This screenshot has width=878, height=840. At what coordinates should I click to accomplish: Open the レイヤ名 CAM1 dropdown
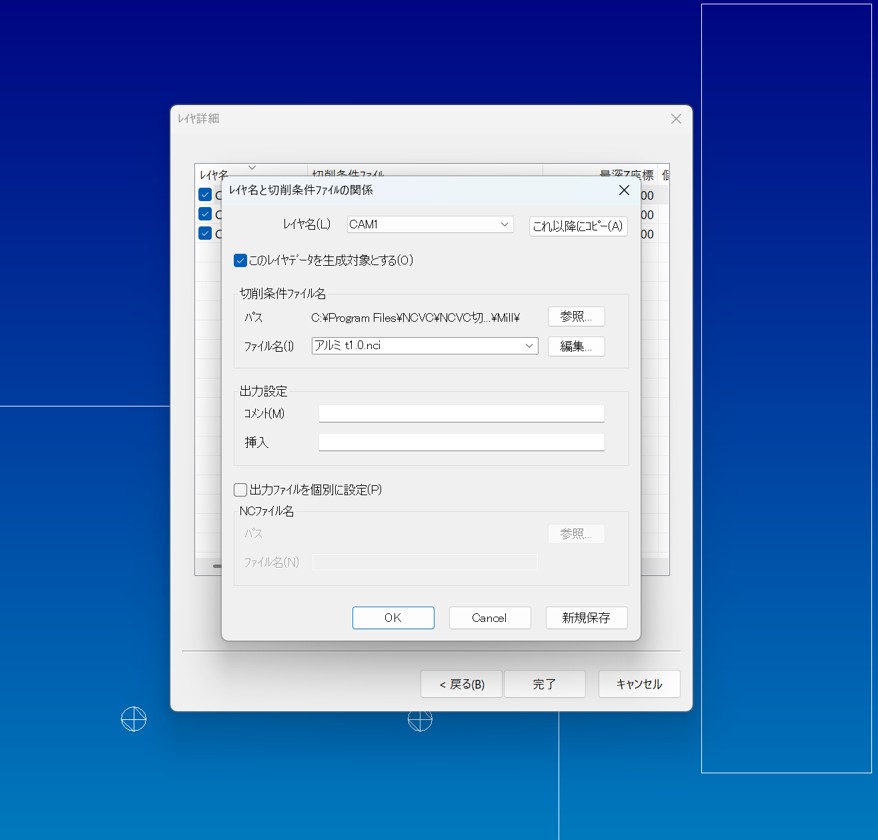coord(505,225)
